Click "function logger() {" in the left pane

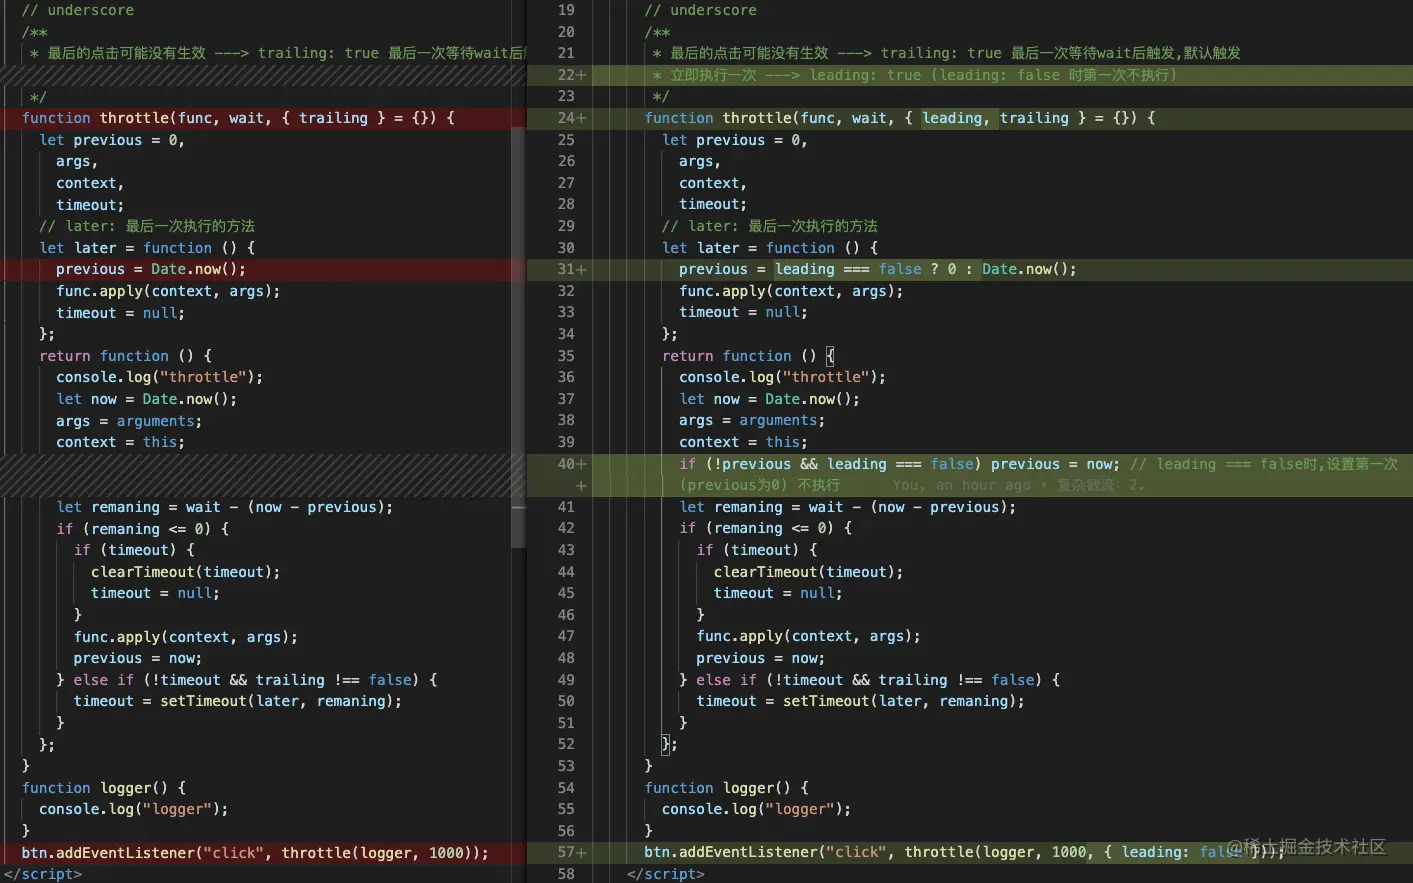(x=104, y=788)
